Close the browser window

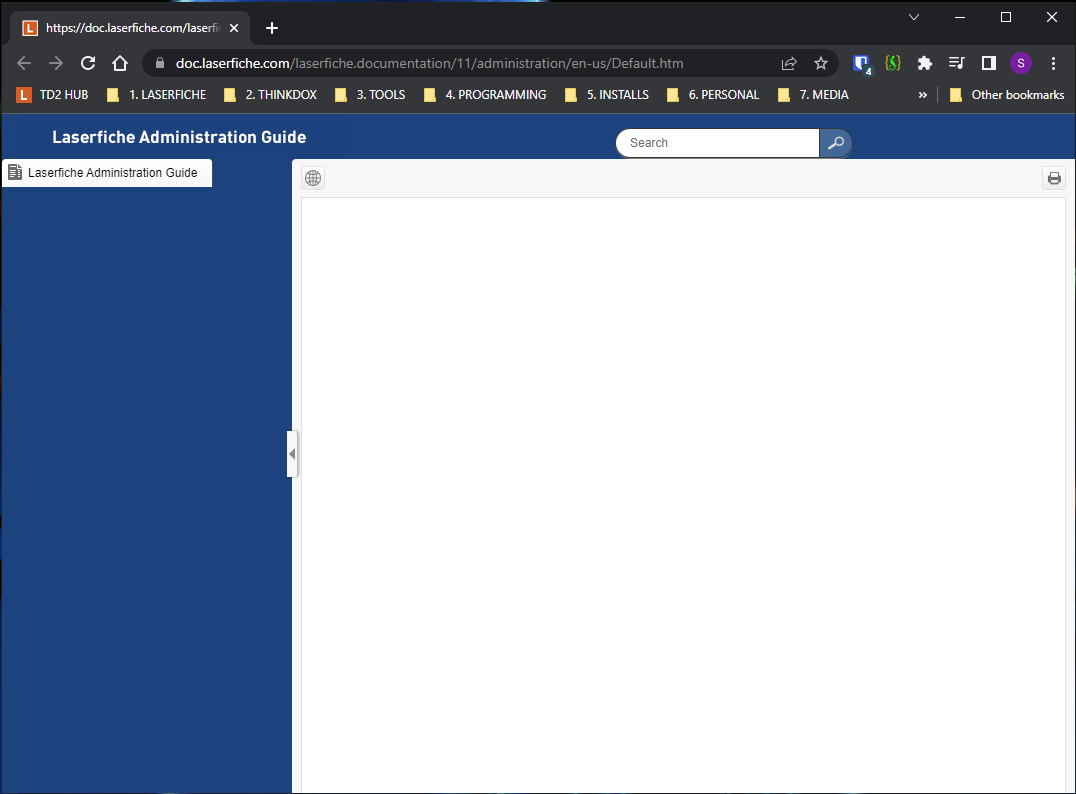1051,17
